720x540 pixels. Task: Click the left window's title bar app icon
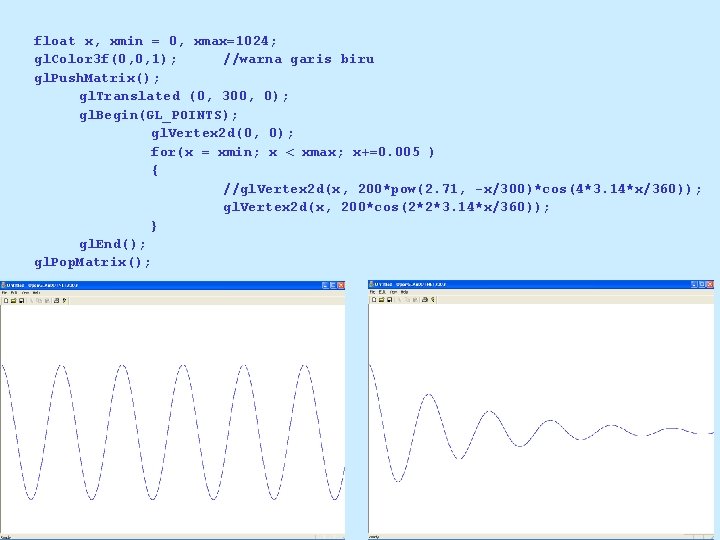click(4, 285)
